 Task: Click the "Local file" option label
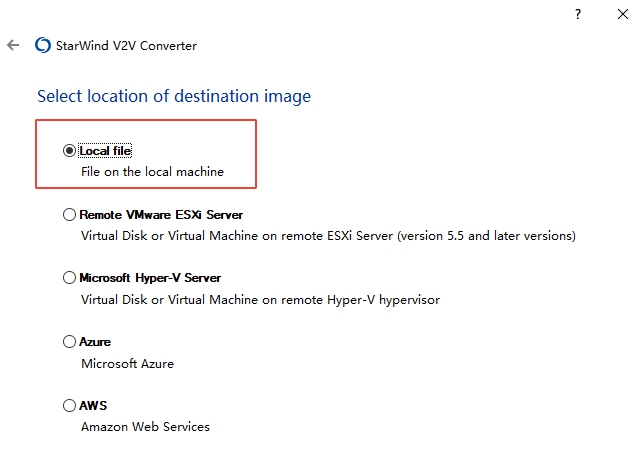click(105, 151)
